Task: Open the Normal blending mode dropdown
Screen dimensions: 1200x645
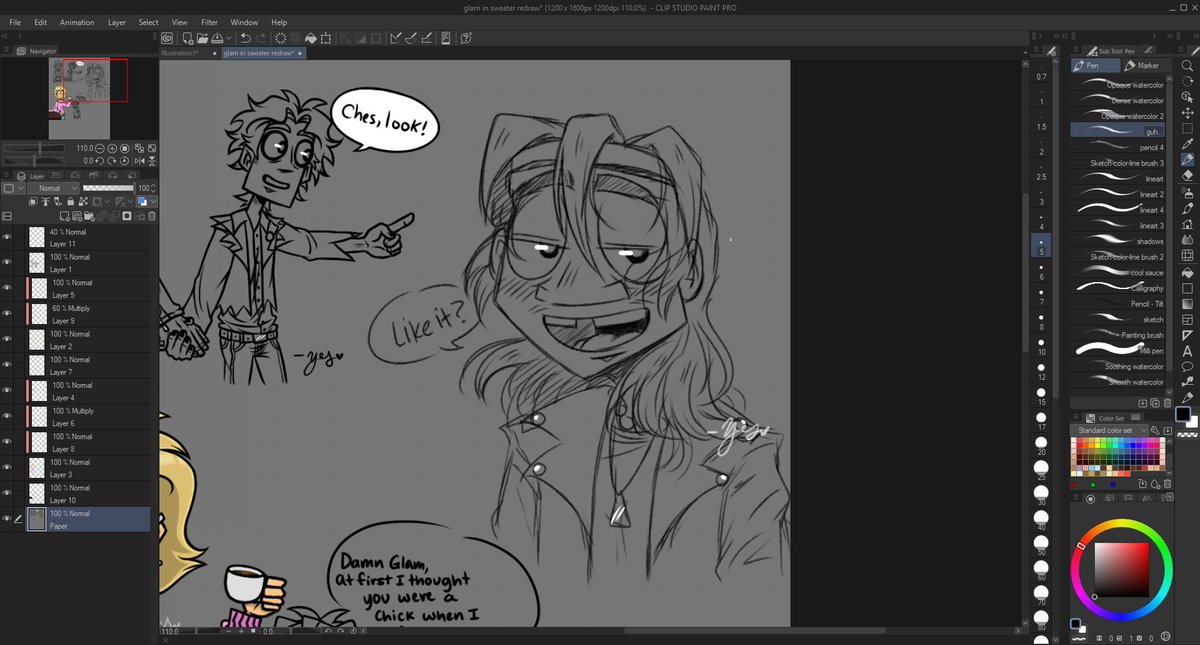Action: pos(52,188)
